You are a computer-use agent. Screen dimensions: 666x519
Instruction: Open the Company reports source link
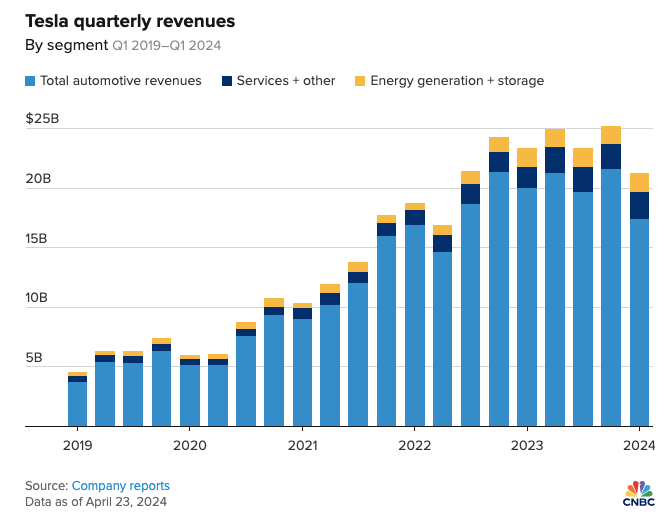tap(121, 485)
